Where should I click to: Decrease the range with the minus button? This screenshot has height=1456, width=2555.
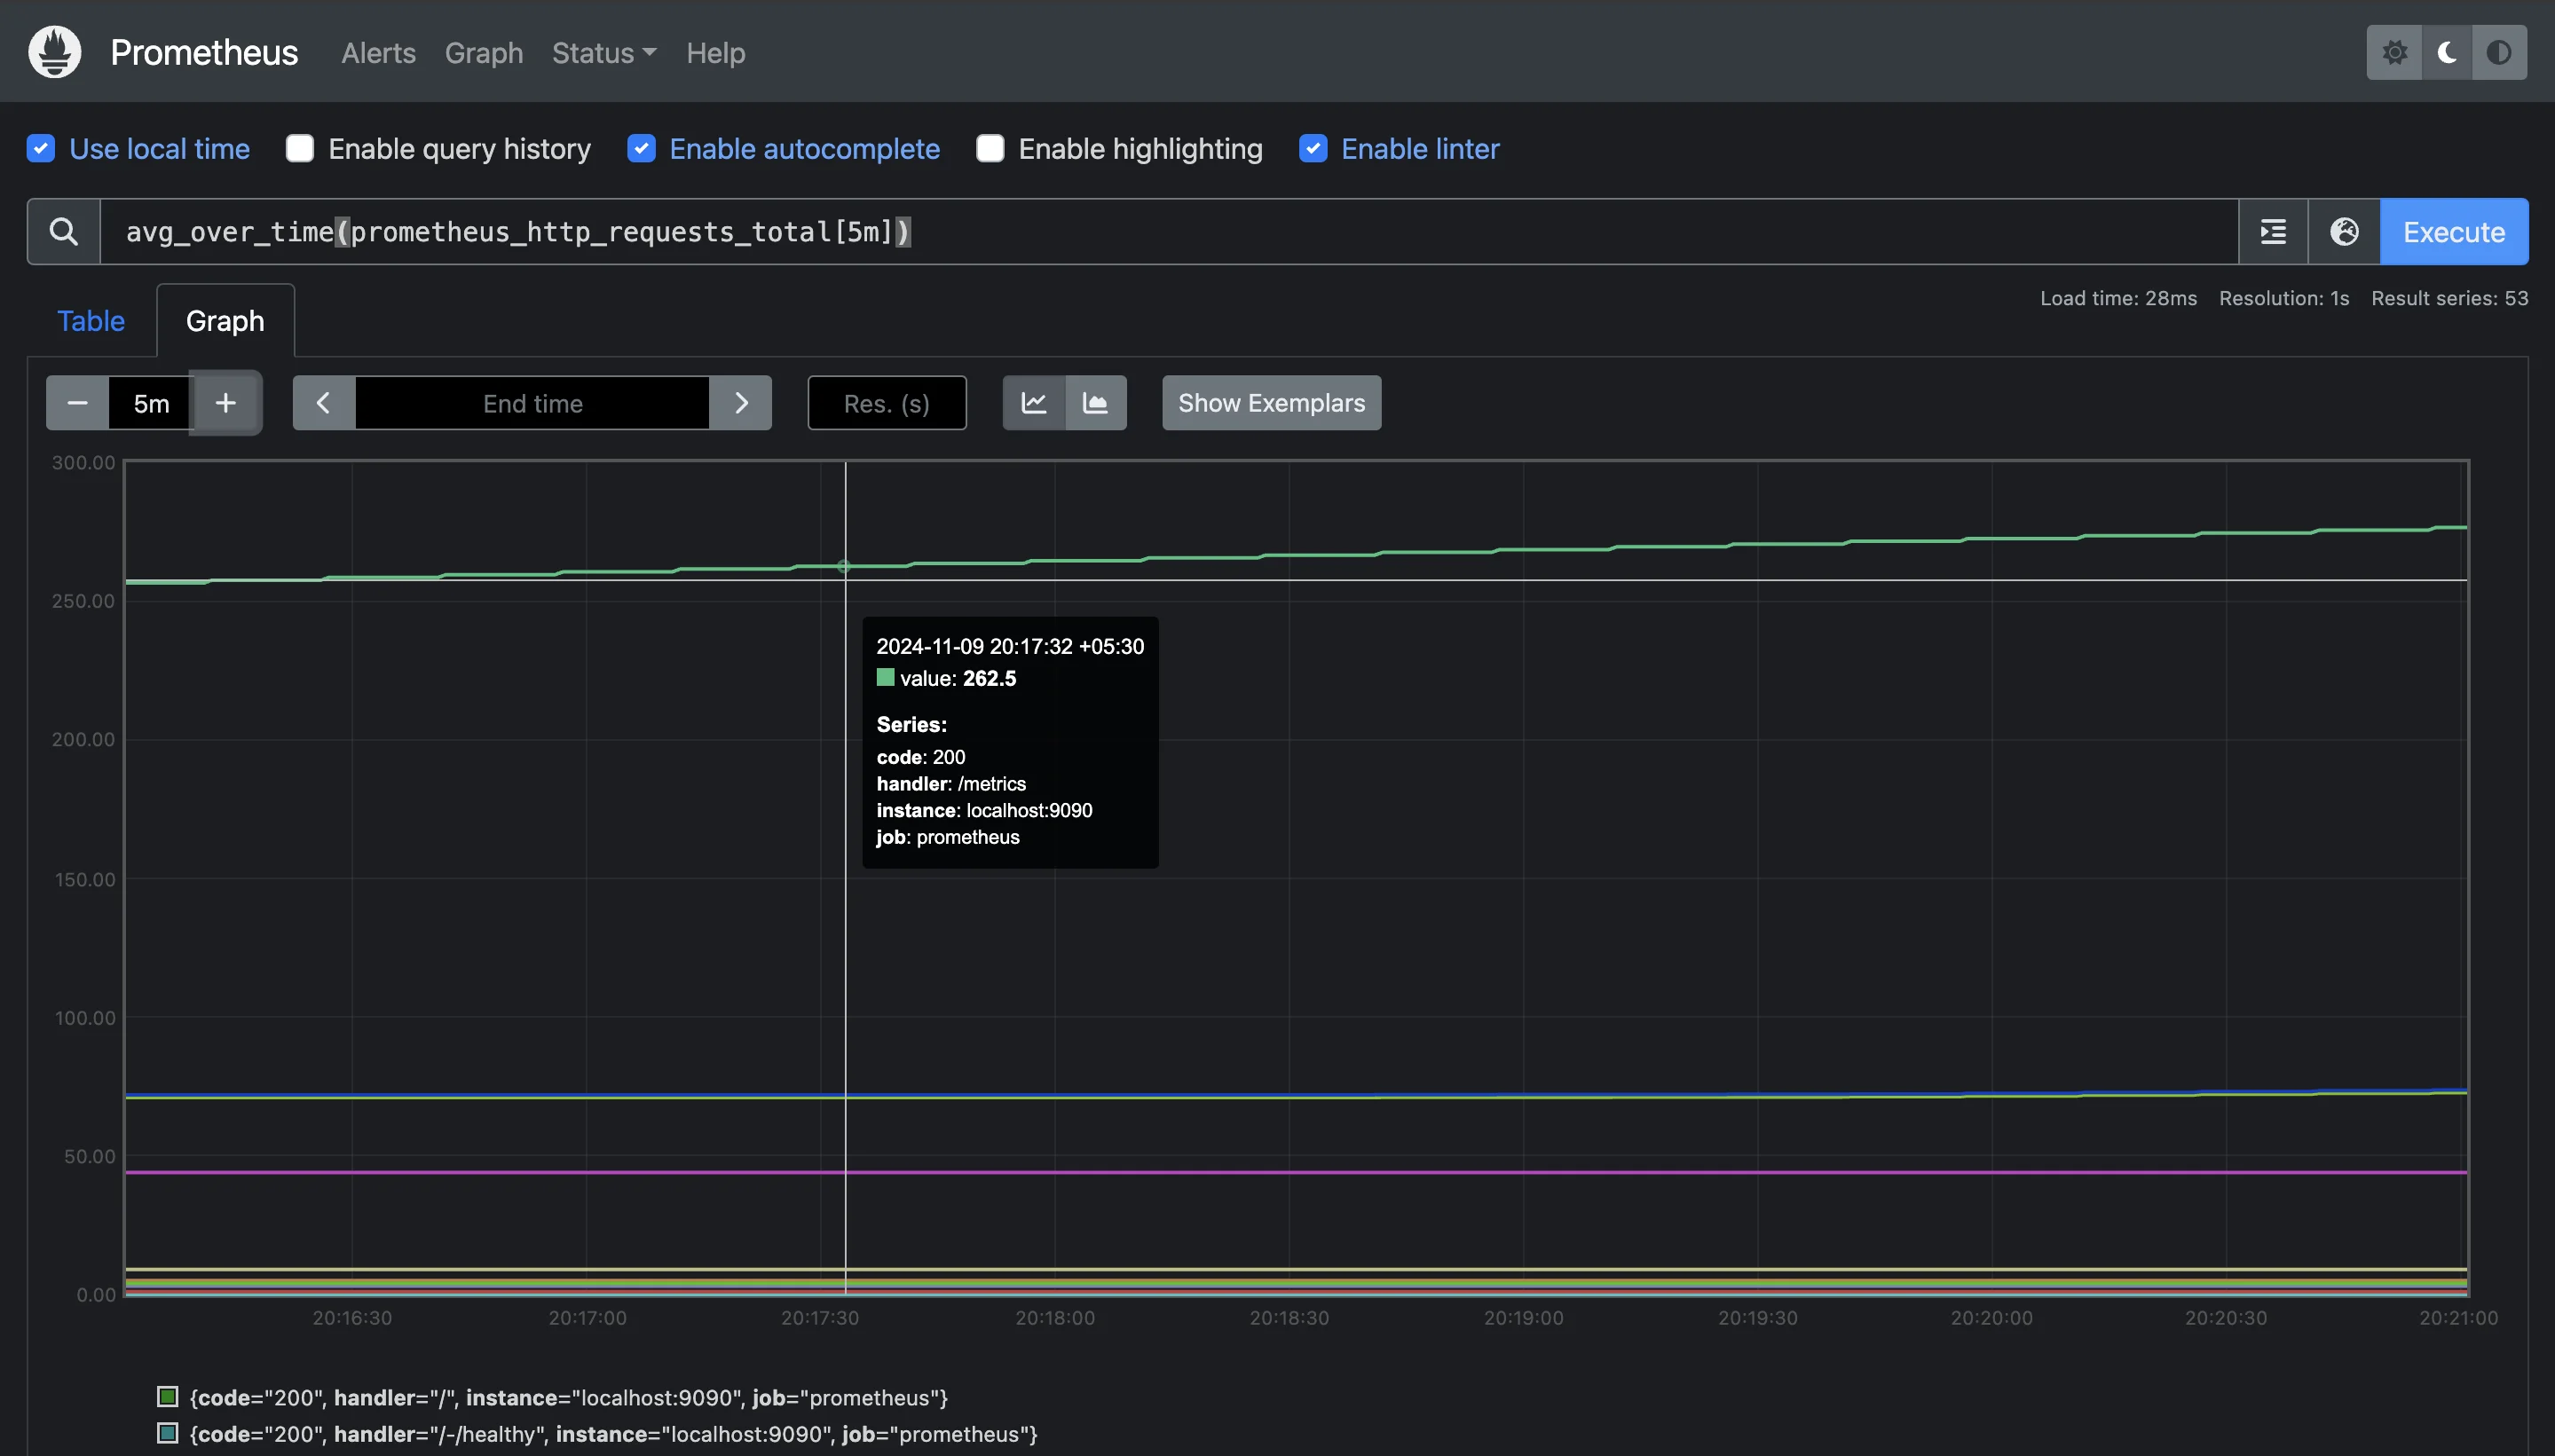point(77,403)
